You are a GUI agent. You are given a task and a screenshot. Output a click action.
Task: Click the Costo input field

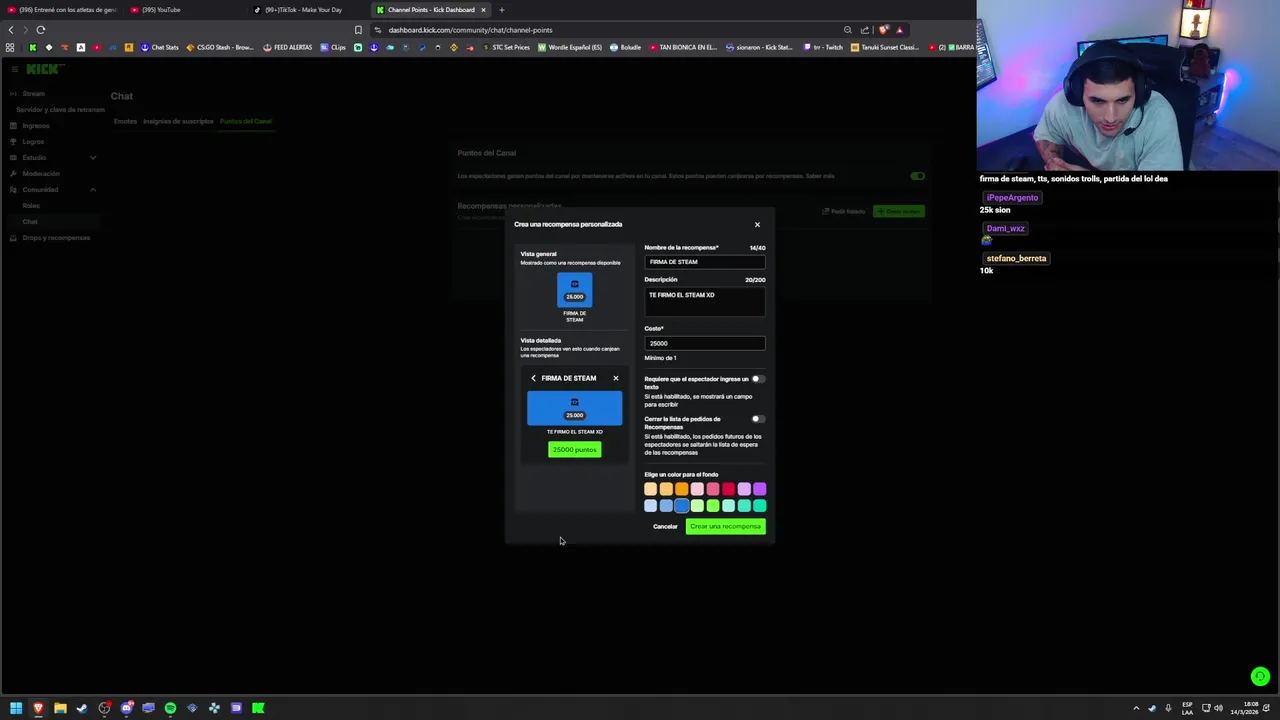coord(705,343)
